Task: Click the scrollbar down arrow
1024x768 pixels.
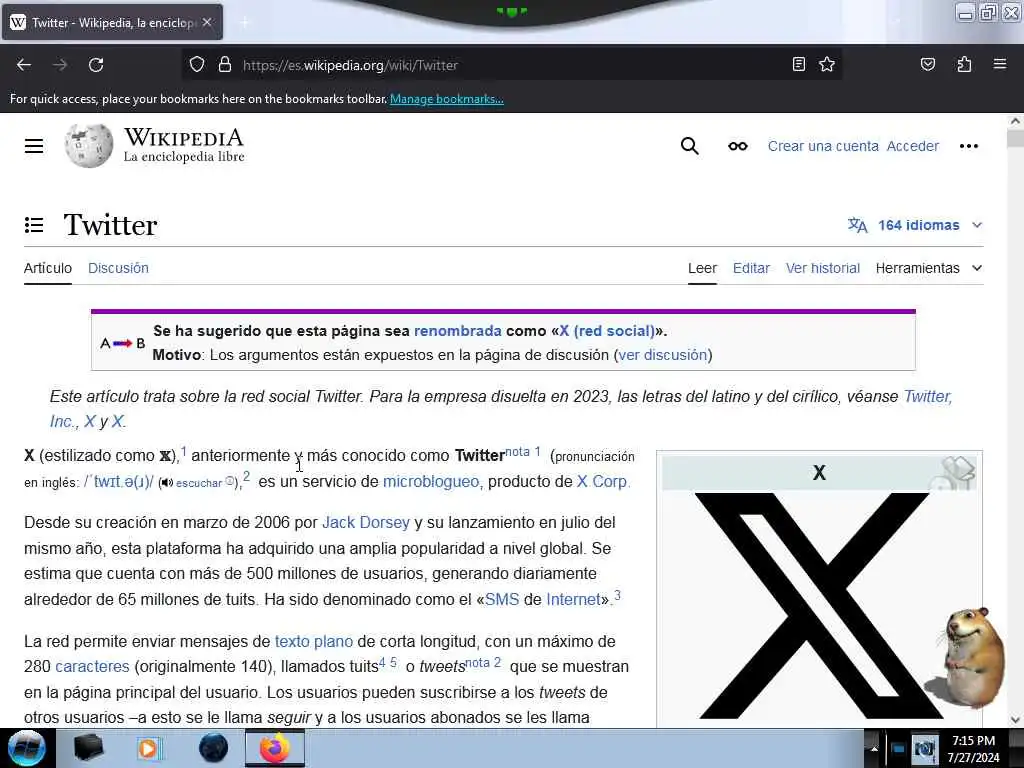Action: click(1014, 720)
